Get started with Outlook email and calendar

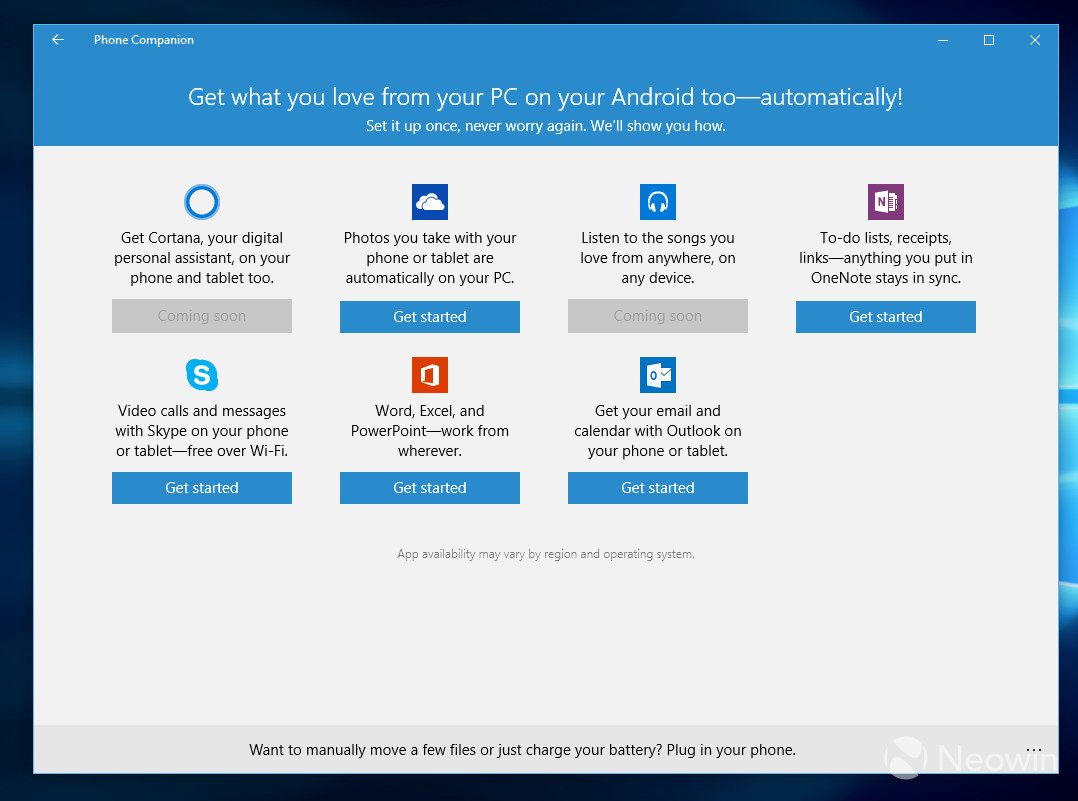coord(658,487)
